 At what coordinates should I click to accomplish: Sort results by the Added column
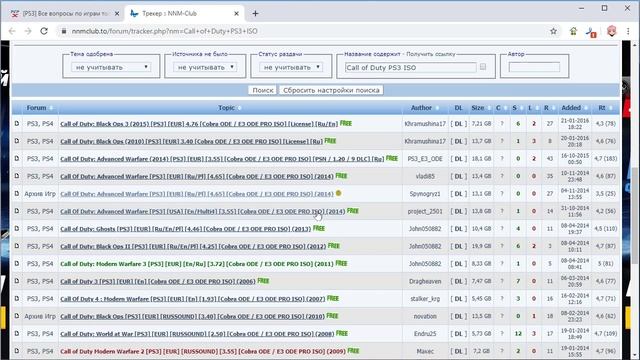click(571, 108)
